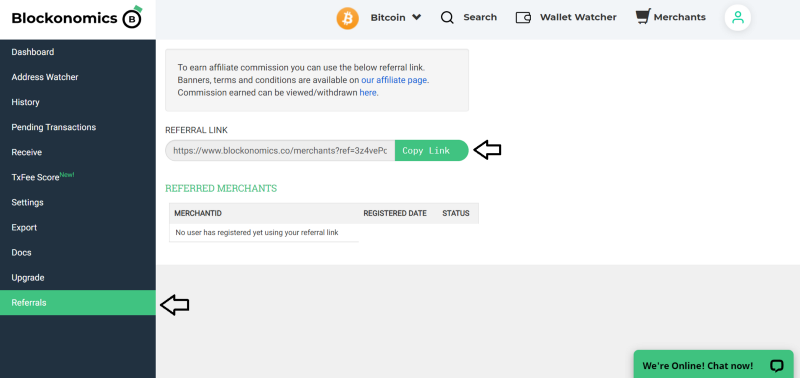Open the 'We're Online! Chat now!' widget
Screen dimensions: 800x378
[x=713, y=365]
